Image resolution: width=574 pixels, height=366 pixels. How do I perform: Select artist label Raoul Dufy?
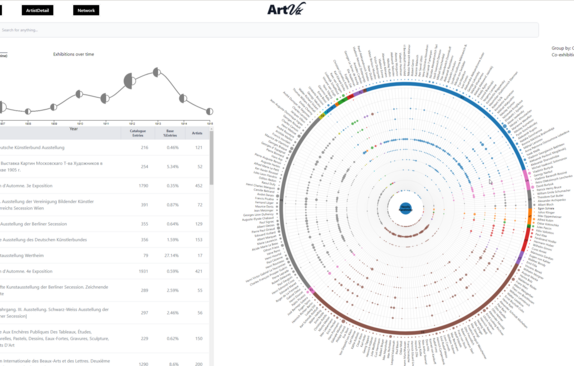269,183
